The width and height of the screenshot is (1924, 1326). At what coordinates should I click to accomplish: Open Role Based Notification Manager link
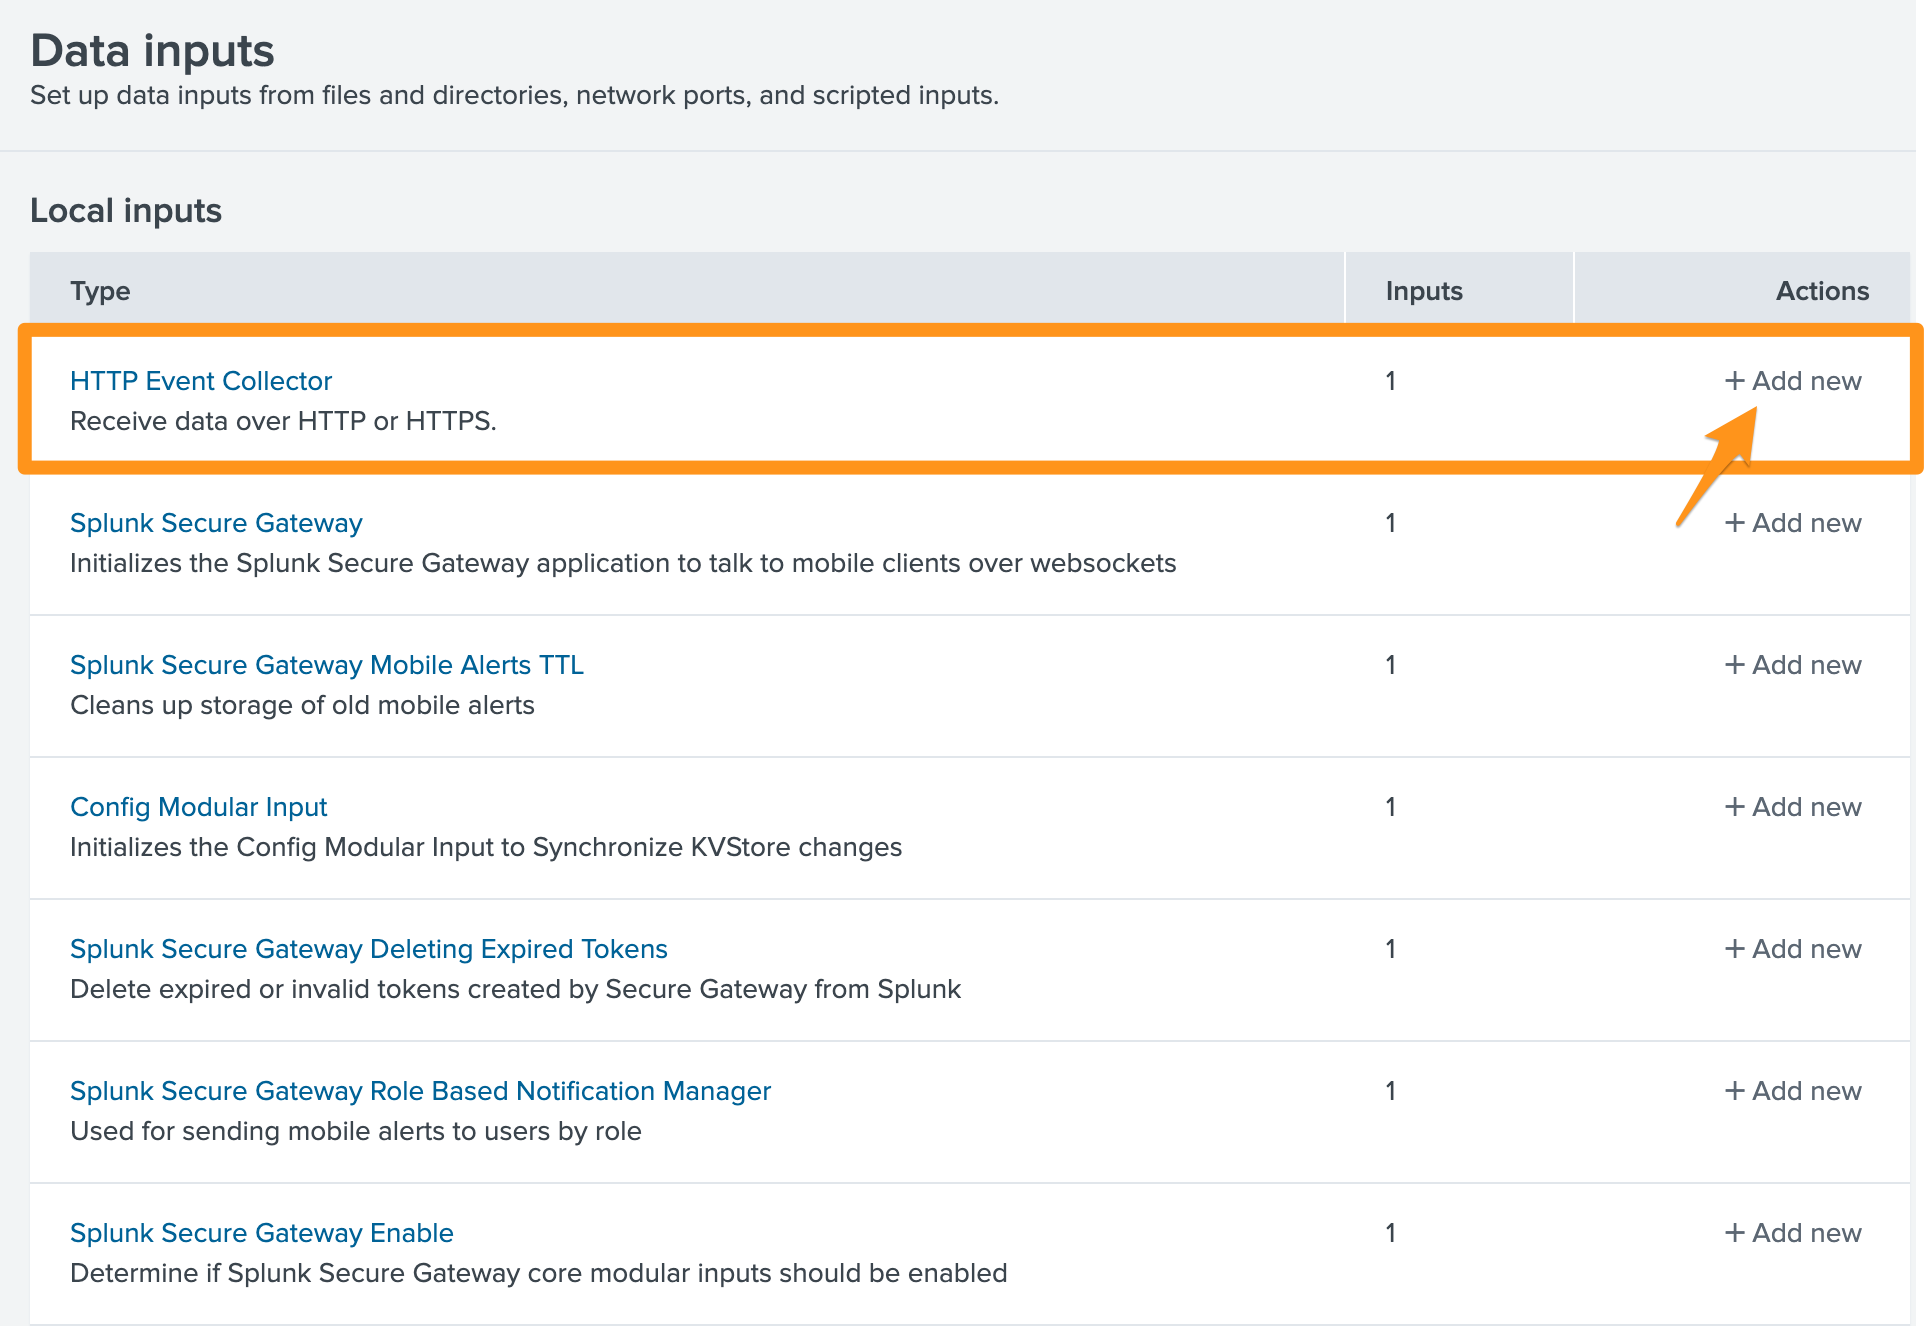(x=420, y=1091)
